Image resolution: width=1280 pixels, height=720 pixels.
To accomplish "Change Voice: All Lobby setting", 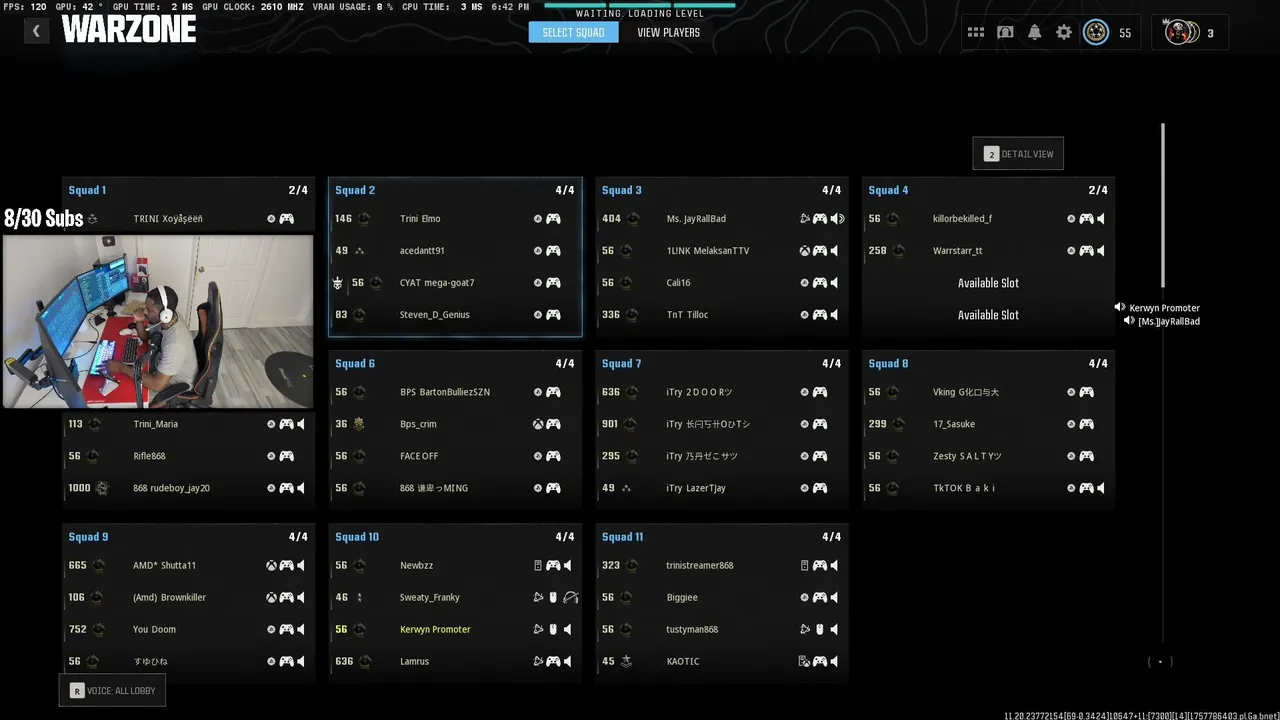I will pyautogui.click(x=111, y=691).
